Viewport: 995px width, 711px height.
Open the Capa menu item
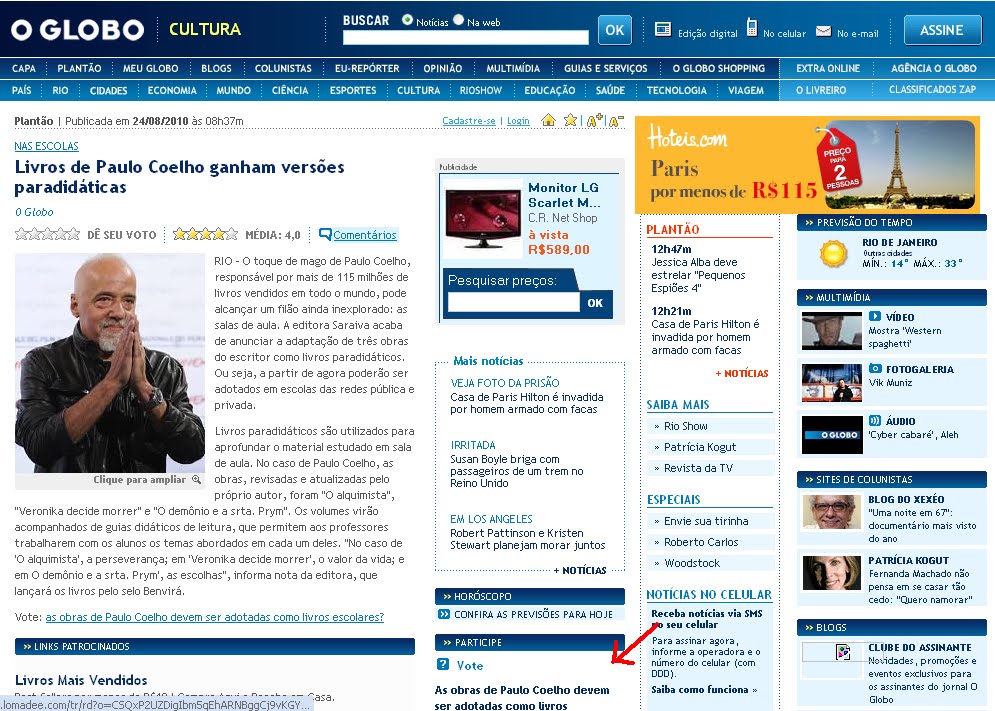24,69
